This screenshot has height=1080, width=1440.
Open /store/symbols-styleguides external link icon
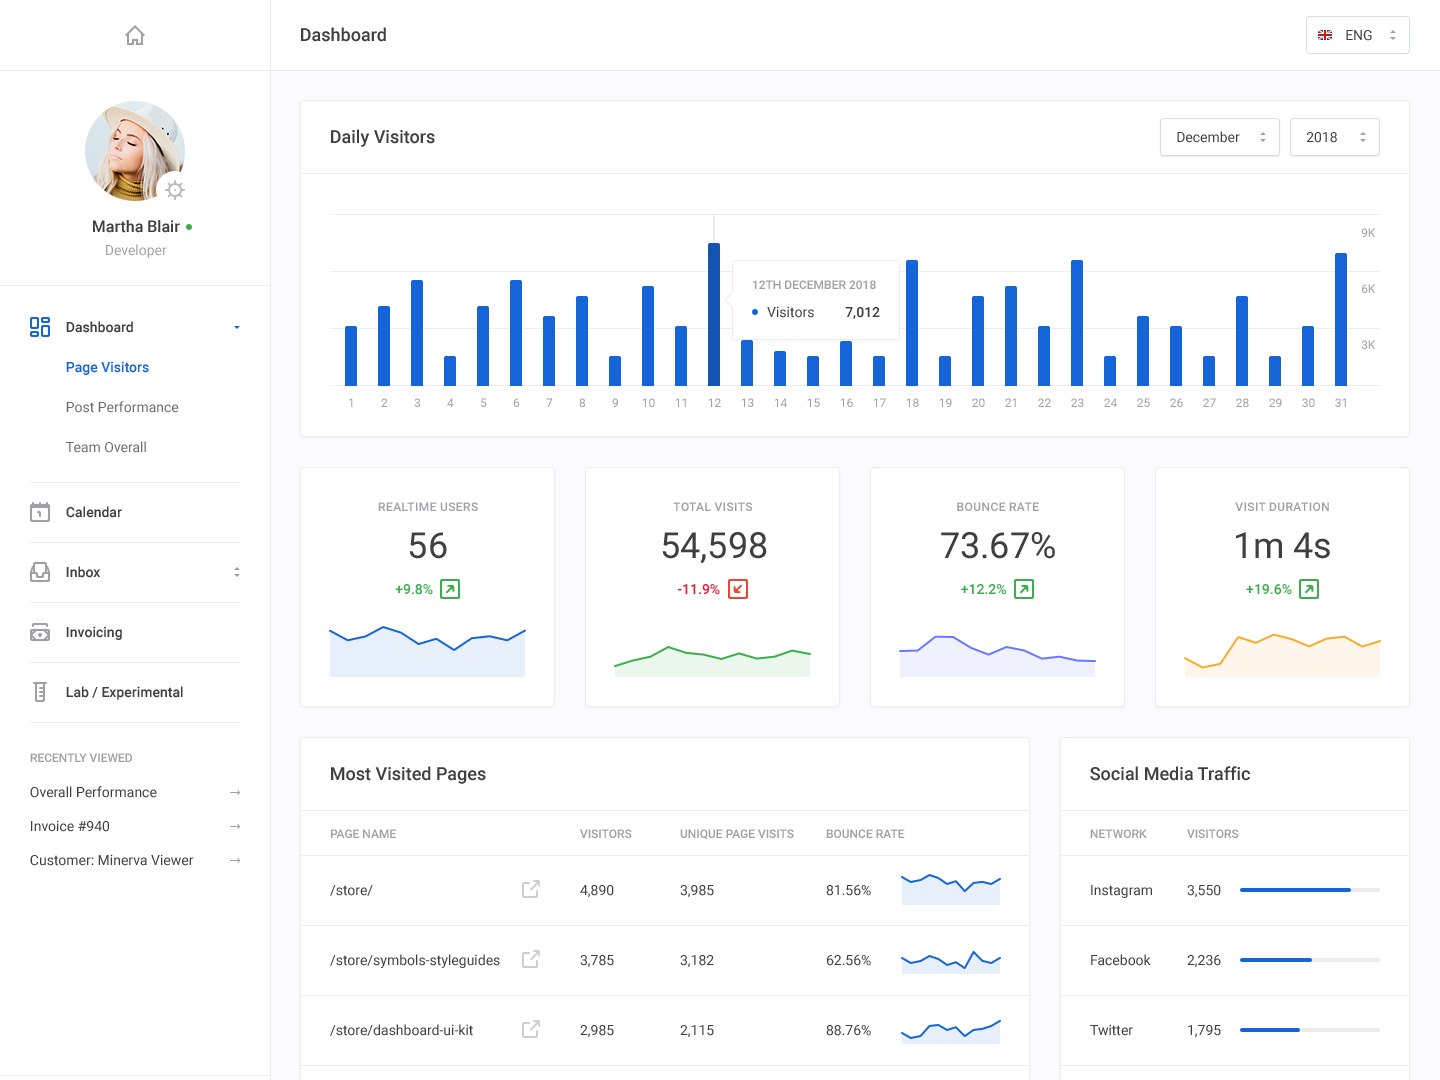(x=531, y=959)
